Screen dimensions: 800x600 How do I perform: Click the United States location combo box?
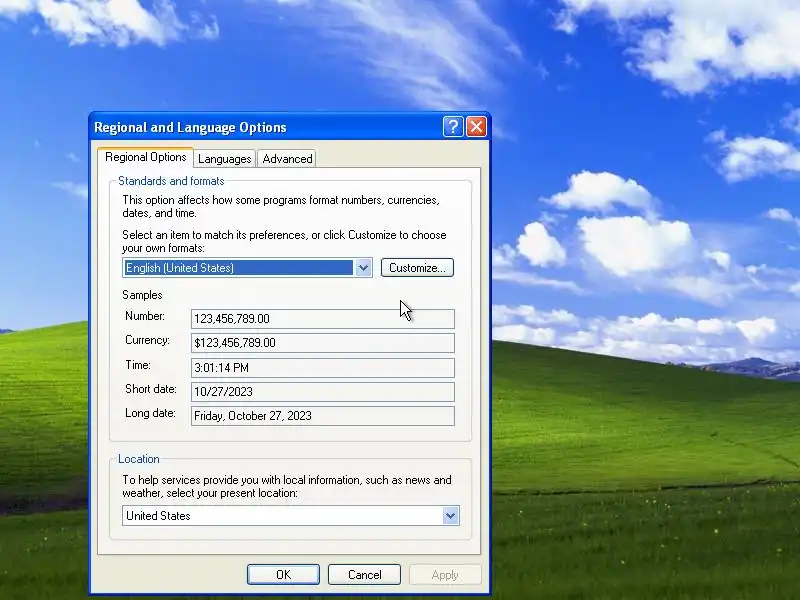click(x=291, y=515)
